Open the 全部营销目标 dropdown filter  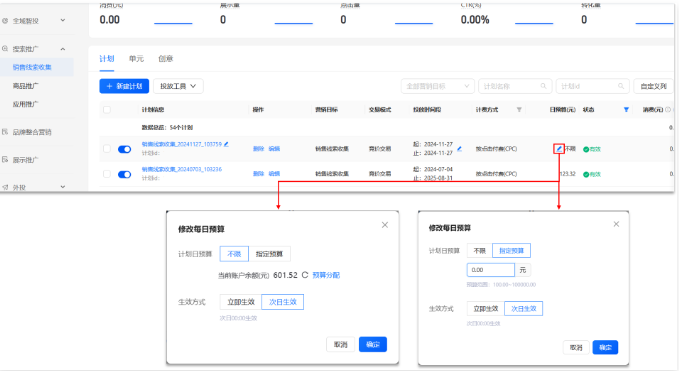(437, 86)
